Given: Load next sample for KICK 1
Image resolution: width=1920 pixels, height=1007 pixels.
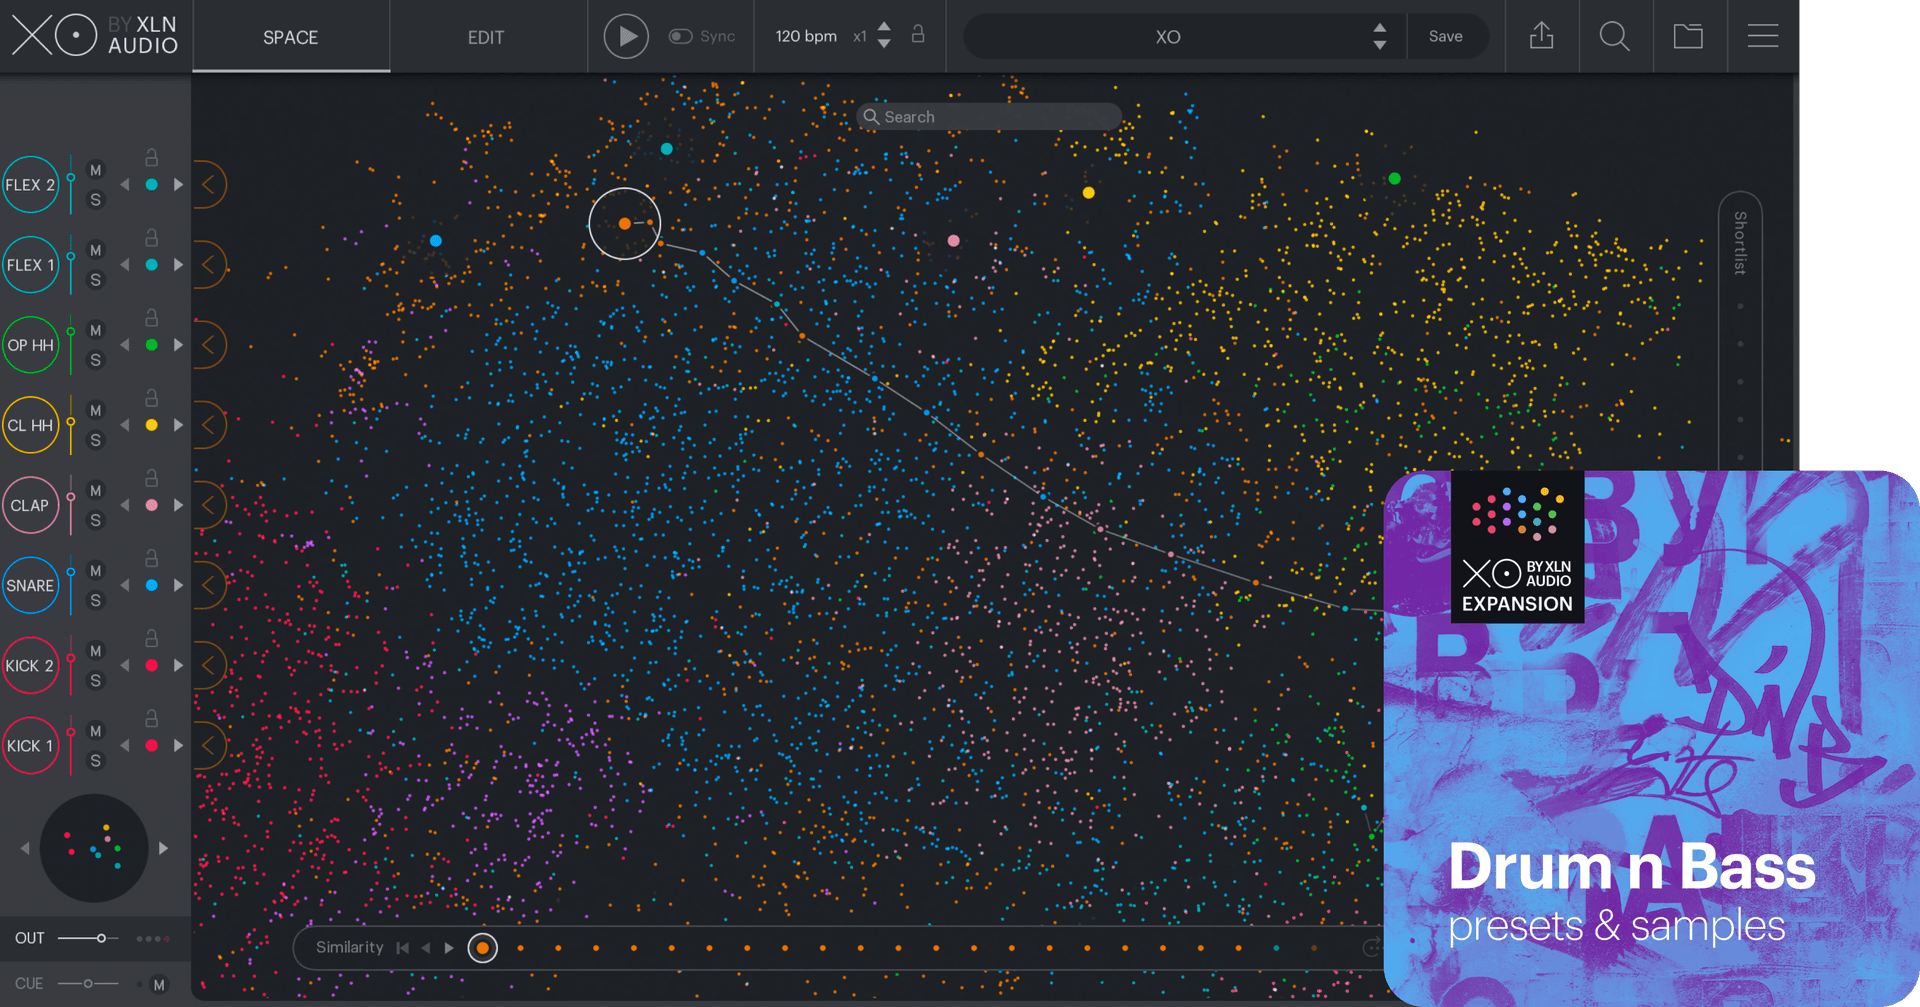Looking at the screenshot, I should (178, 745).
